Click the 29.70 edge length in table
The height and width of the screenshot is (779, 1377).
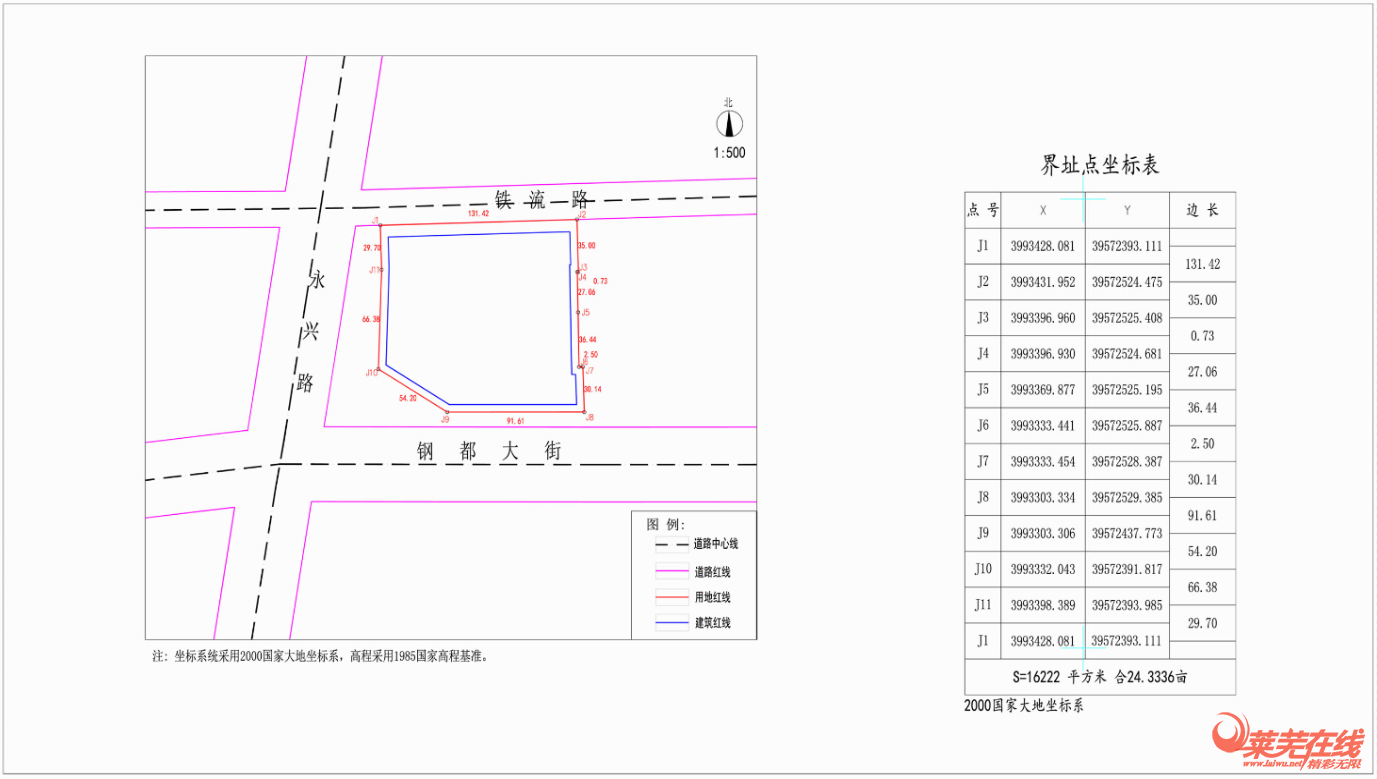point(1202,623)
